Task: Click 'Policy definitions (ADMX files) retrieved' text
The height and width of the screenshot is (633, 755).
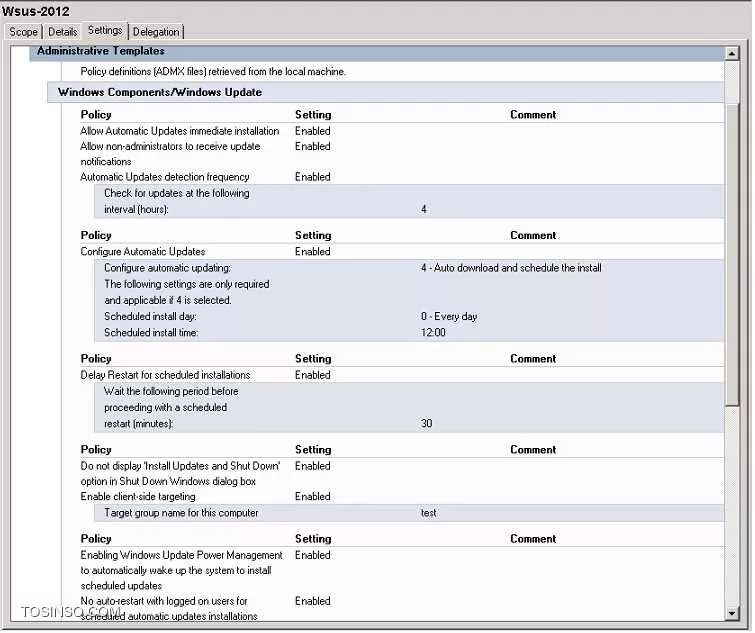Action: [213, 72]
